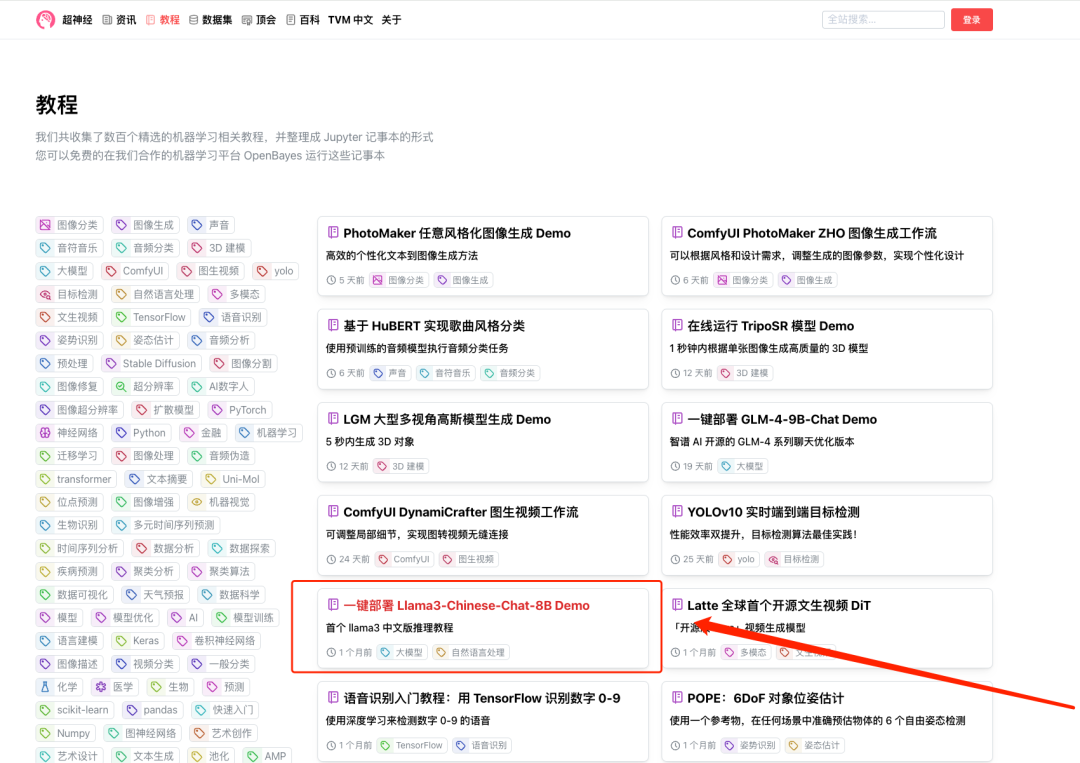The image size is (1080, 763).
Task: Open 基于 HuBERT 实现歌曲风格分类 tutorial
Action: point(434,326)
